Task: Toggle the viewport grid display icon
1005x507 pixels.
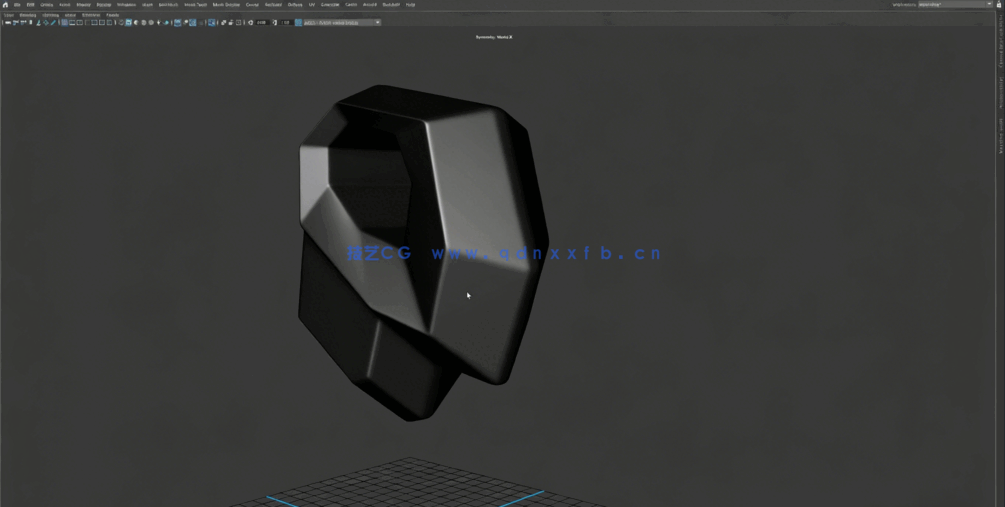Action: [64, 22]
